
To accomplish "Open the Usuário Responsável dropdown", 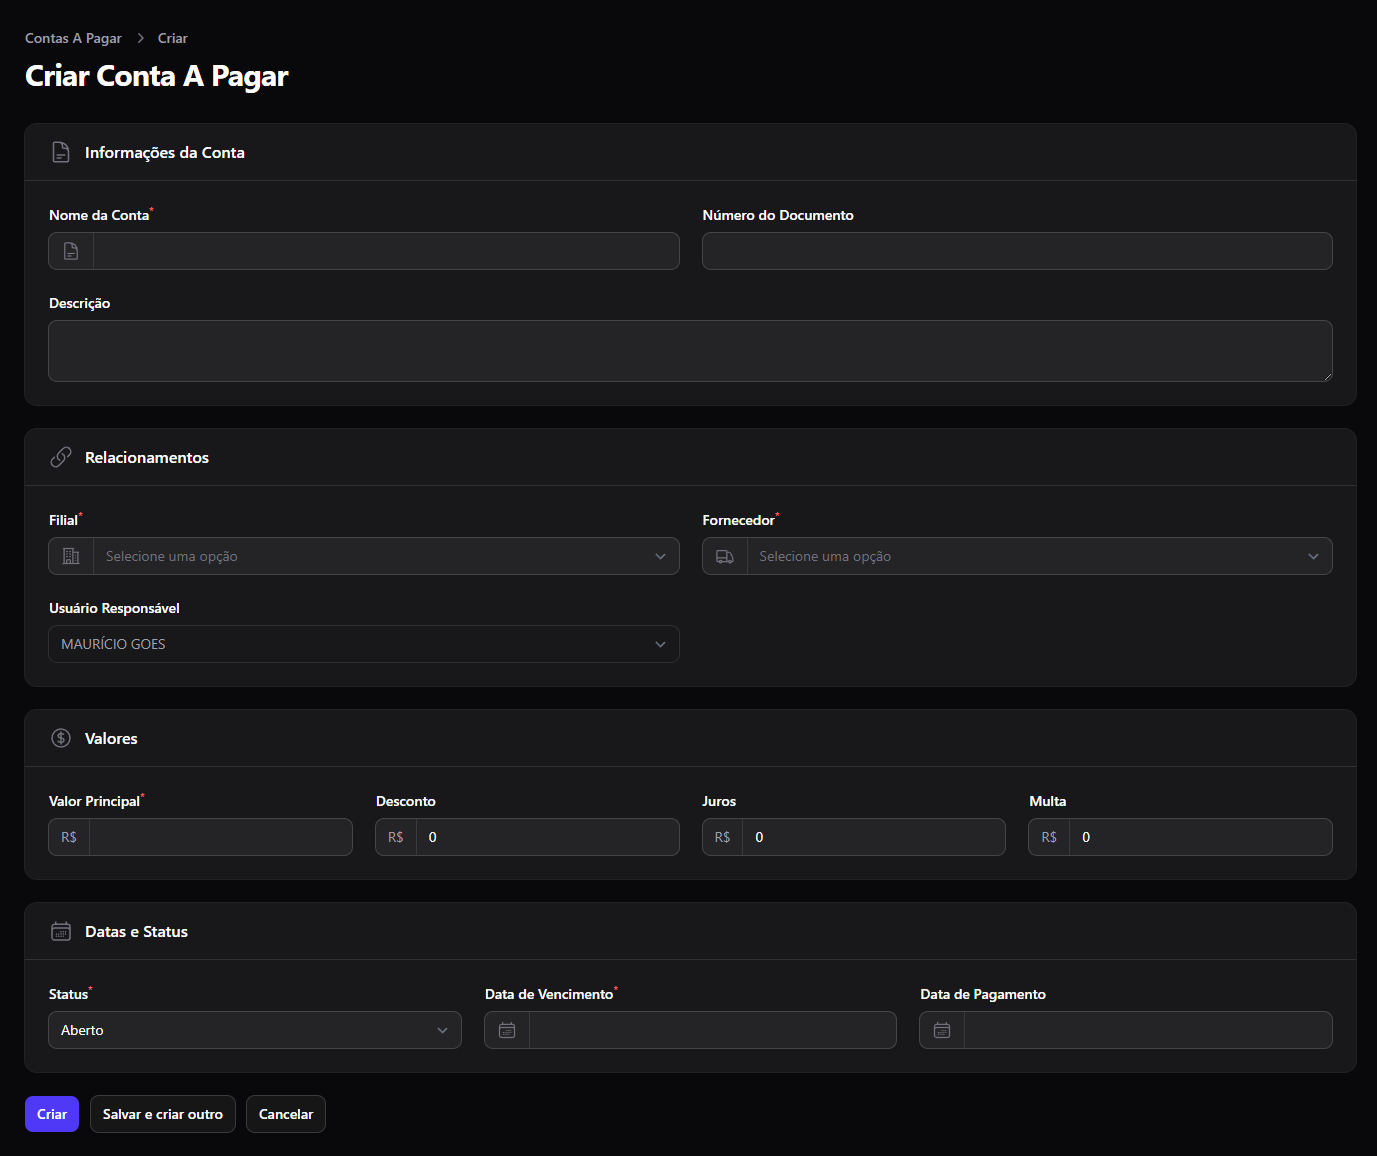I will 364,644.
